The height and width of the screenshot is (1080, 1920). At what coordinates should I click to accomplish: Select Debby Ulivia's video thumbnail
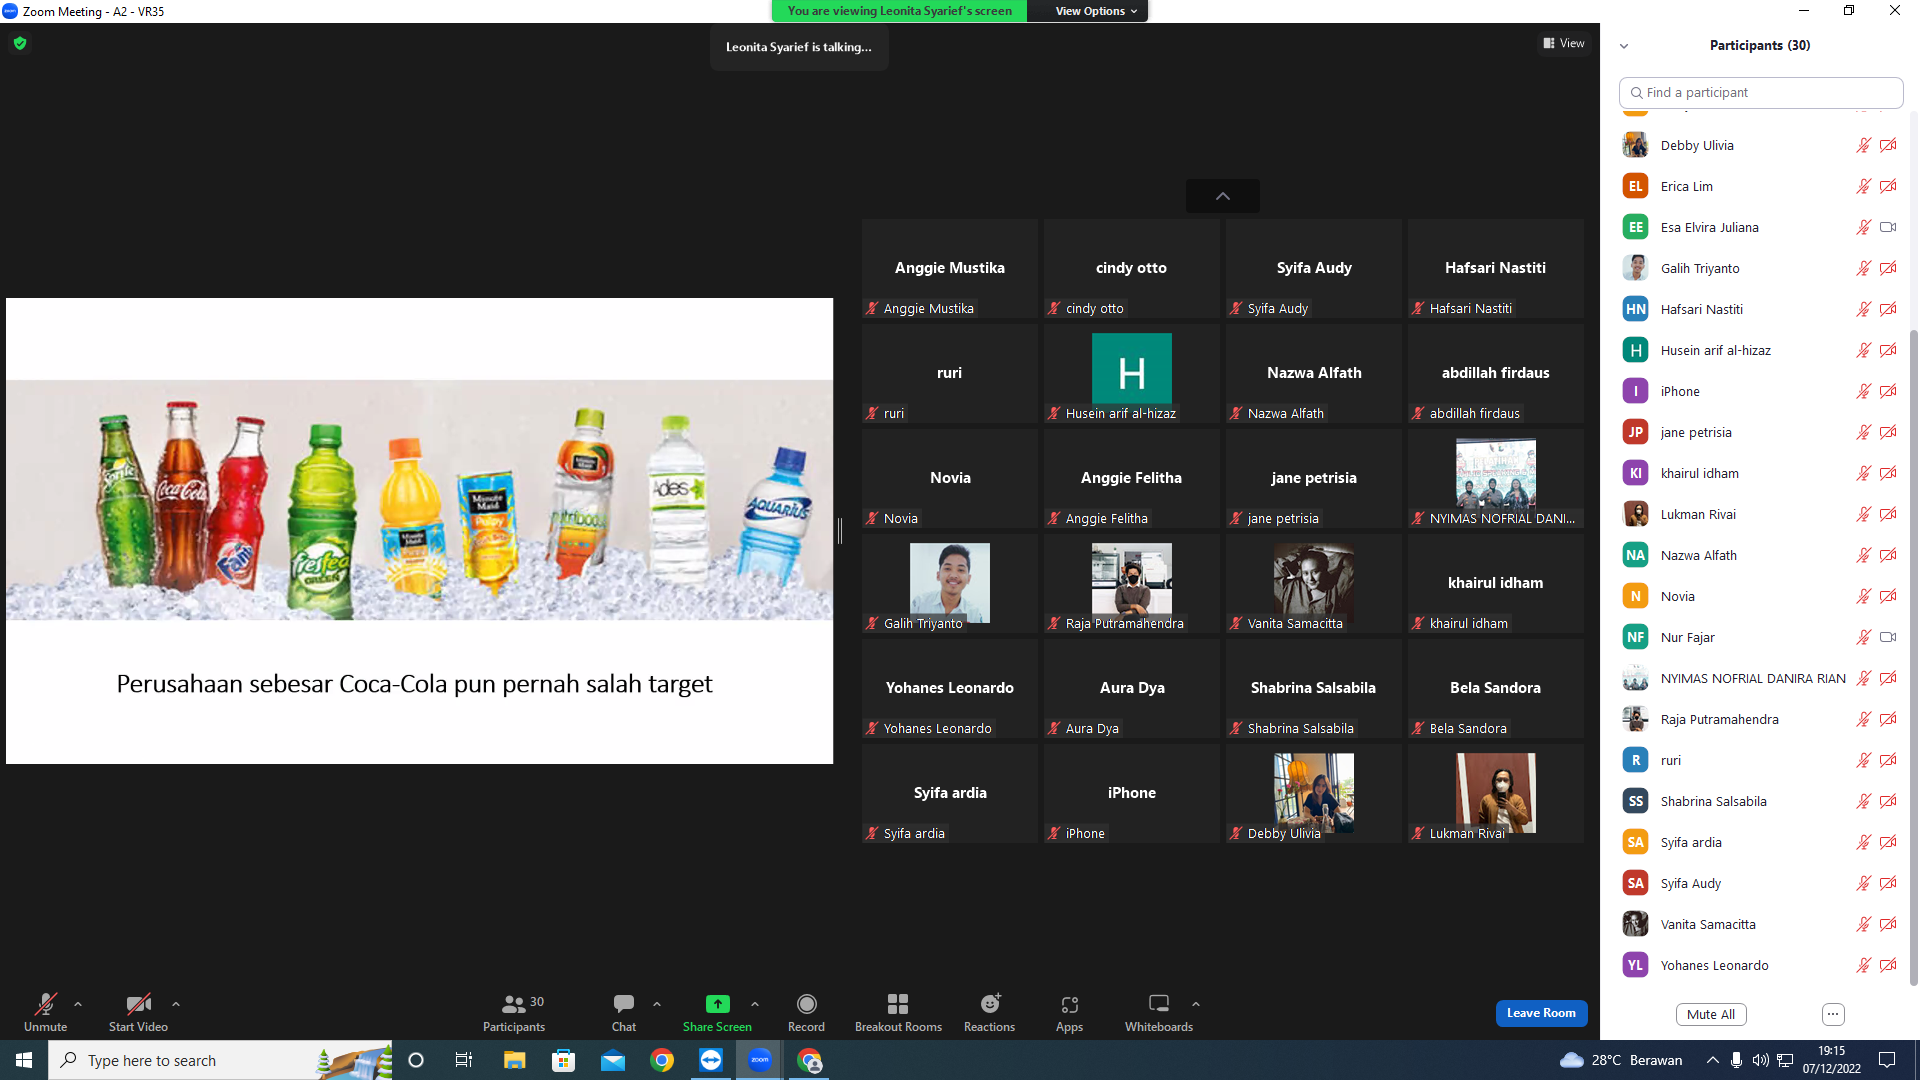[x=1314, y=793]
